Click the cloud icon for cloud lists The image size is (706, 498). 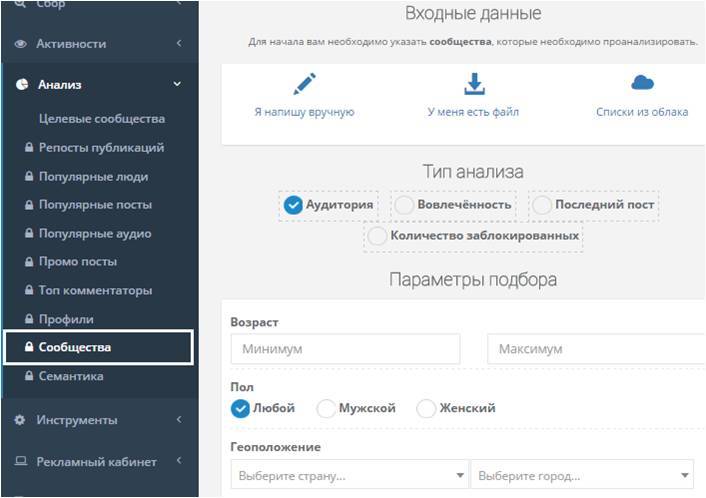click(641, 83)
